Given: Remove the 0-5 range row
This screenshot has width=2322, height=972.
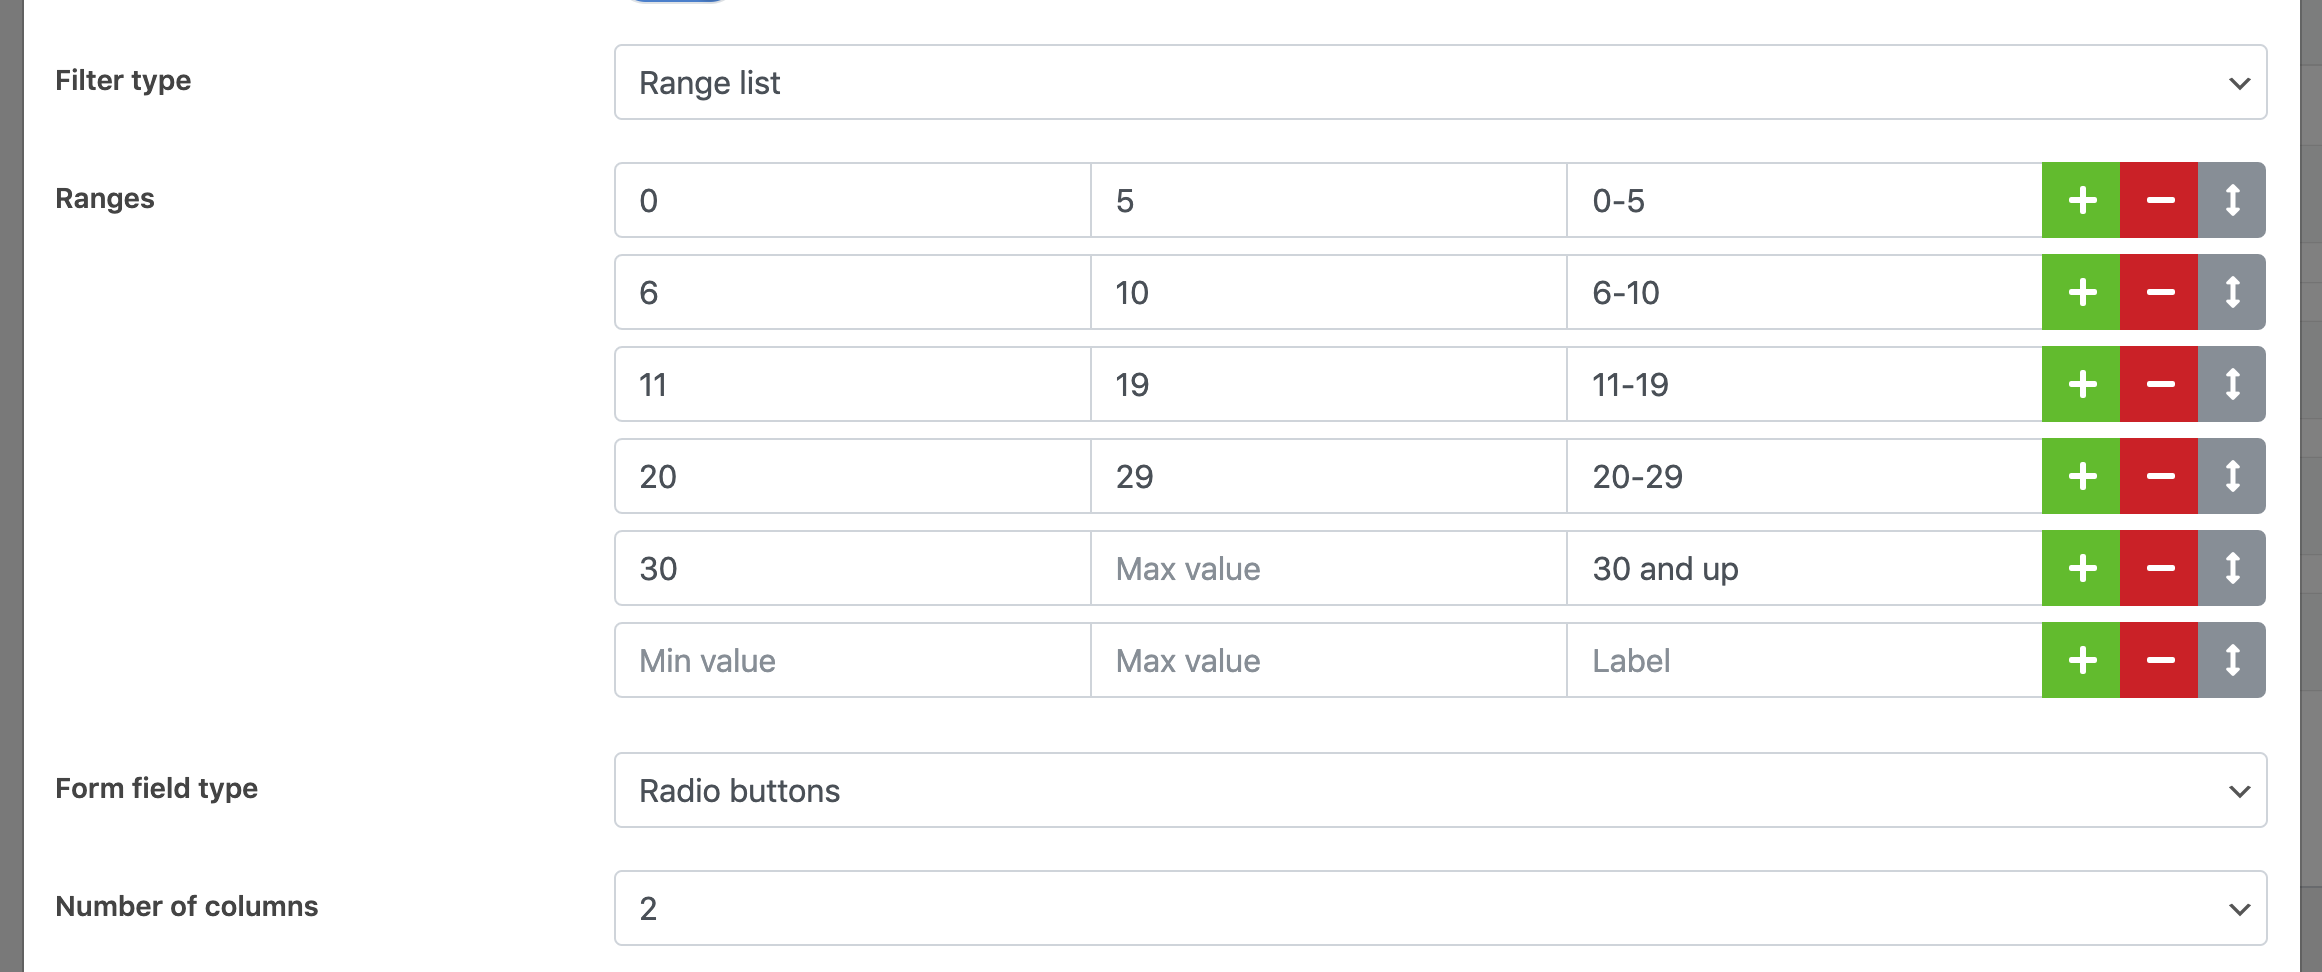Looking at the screenshot, I should [x=2159, y=200].
